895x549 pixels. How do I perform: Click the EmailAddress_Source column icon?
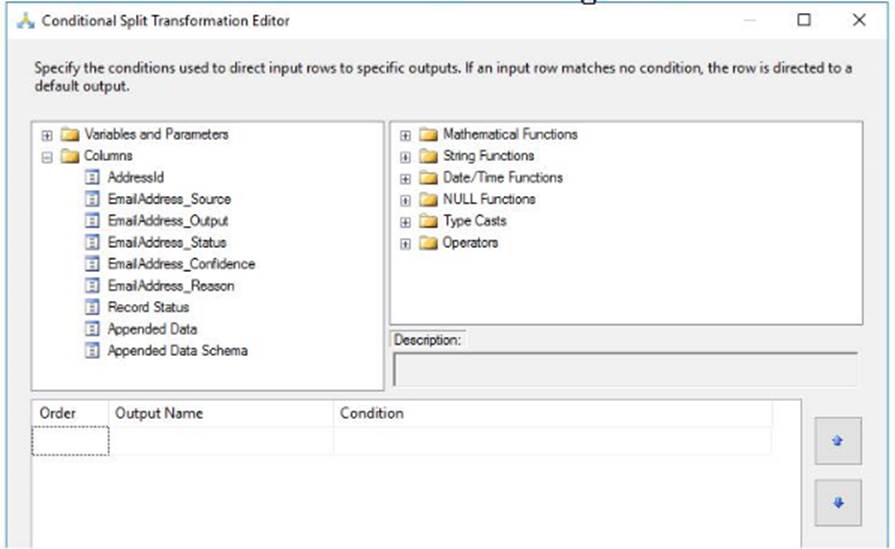coord(93,199)
